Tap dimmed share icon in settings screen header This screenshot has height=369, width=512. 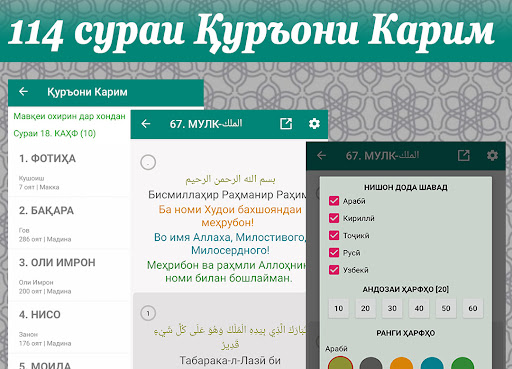[x=463, y=155]
